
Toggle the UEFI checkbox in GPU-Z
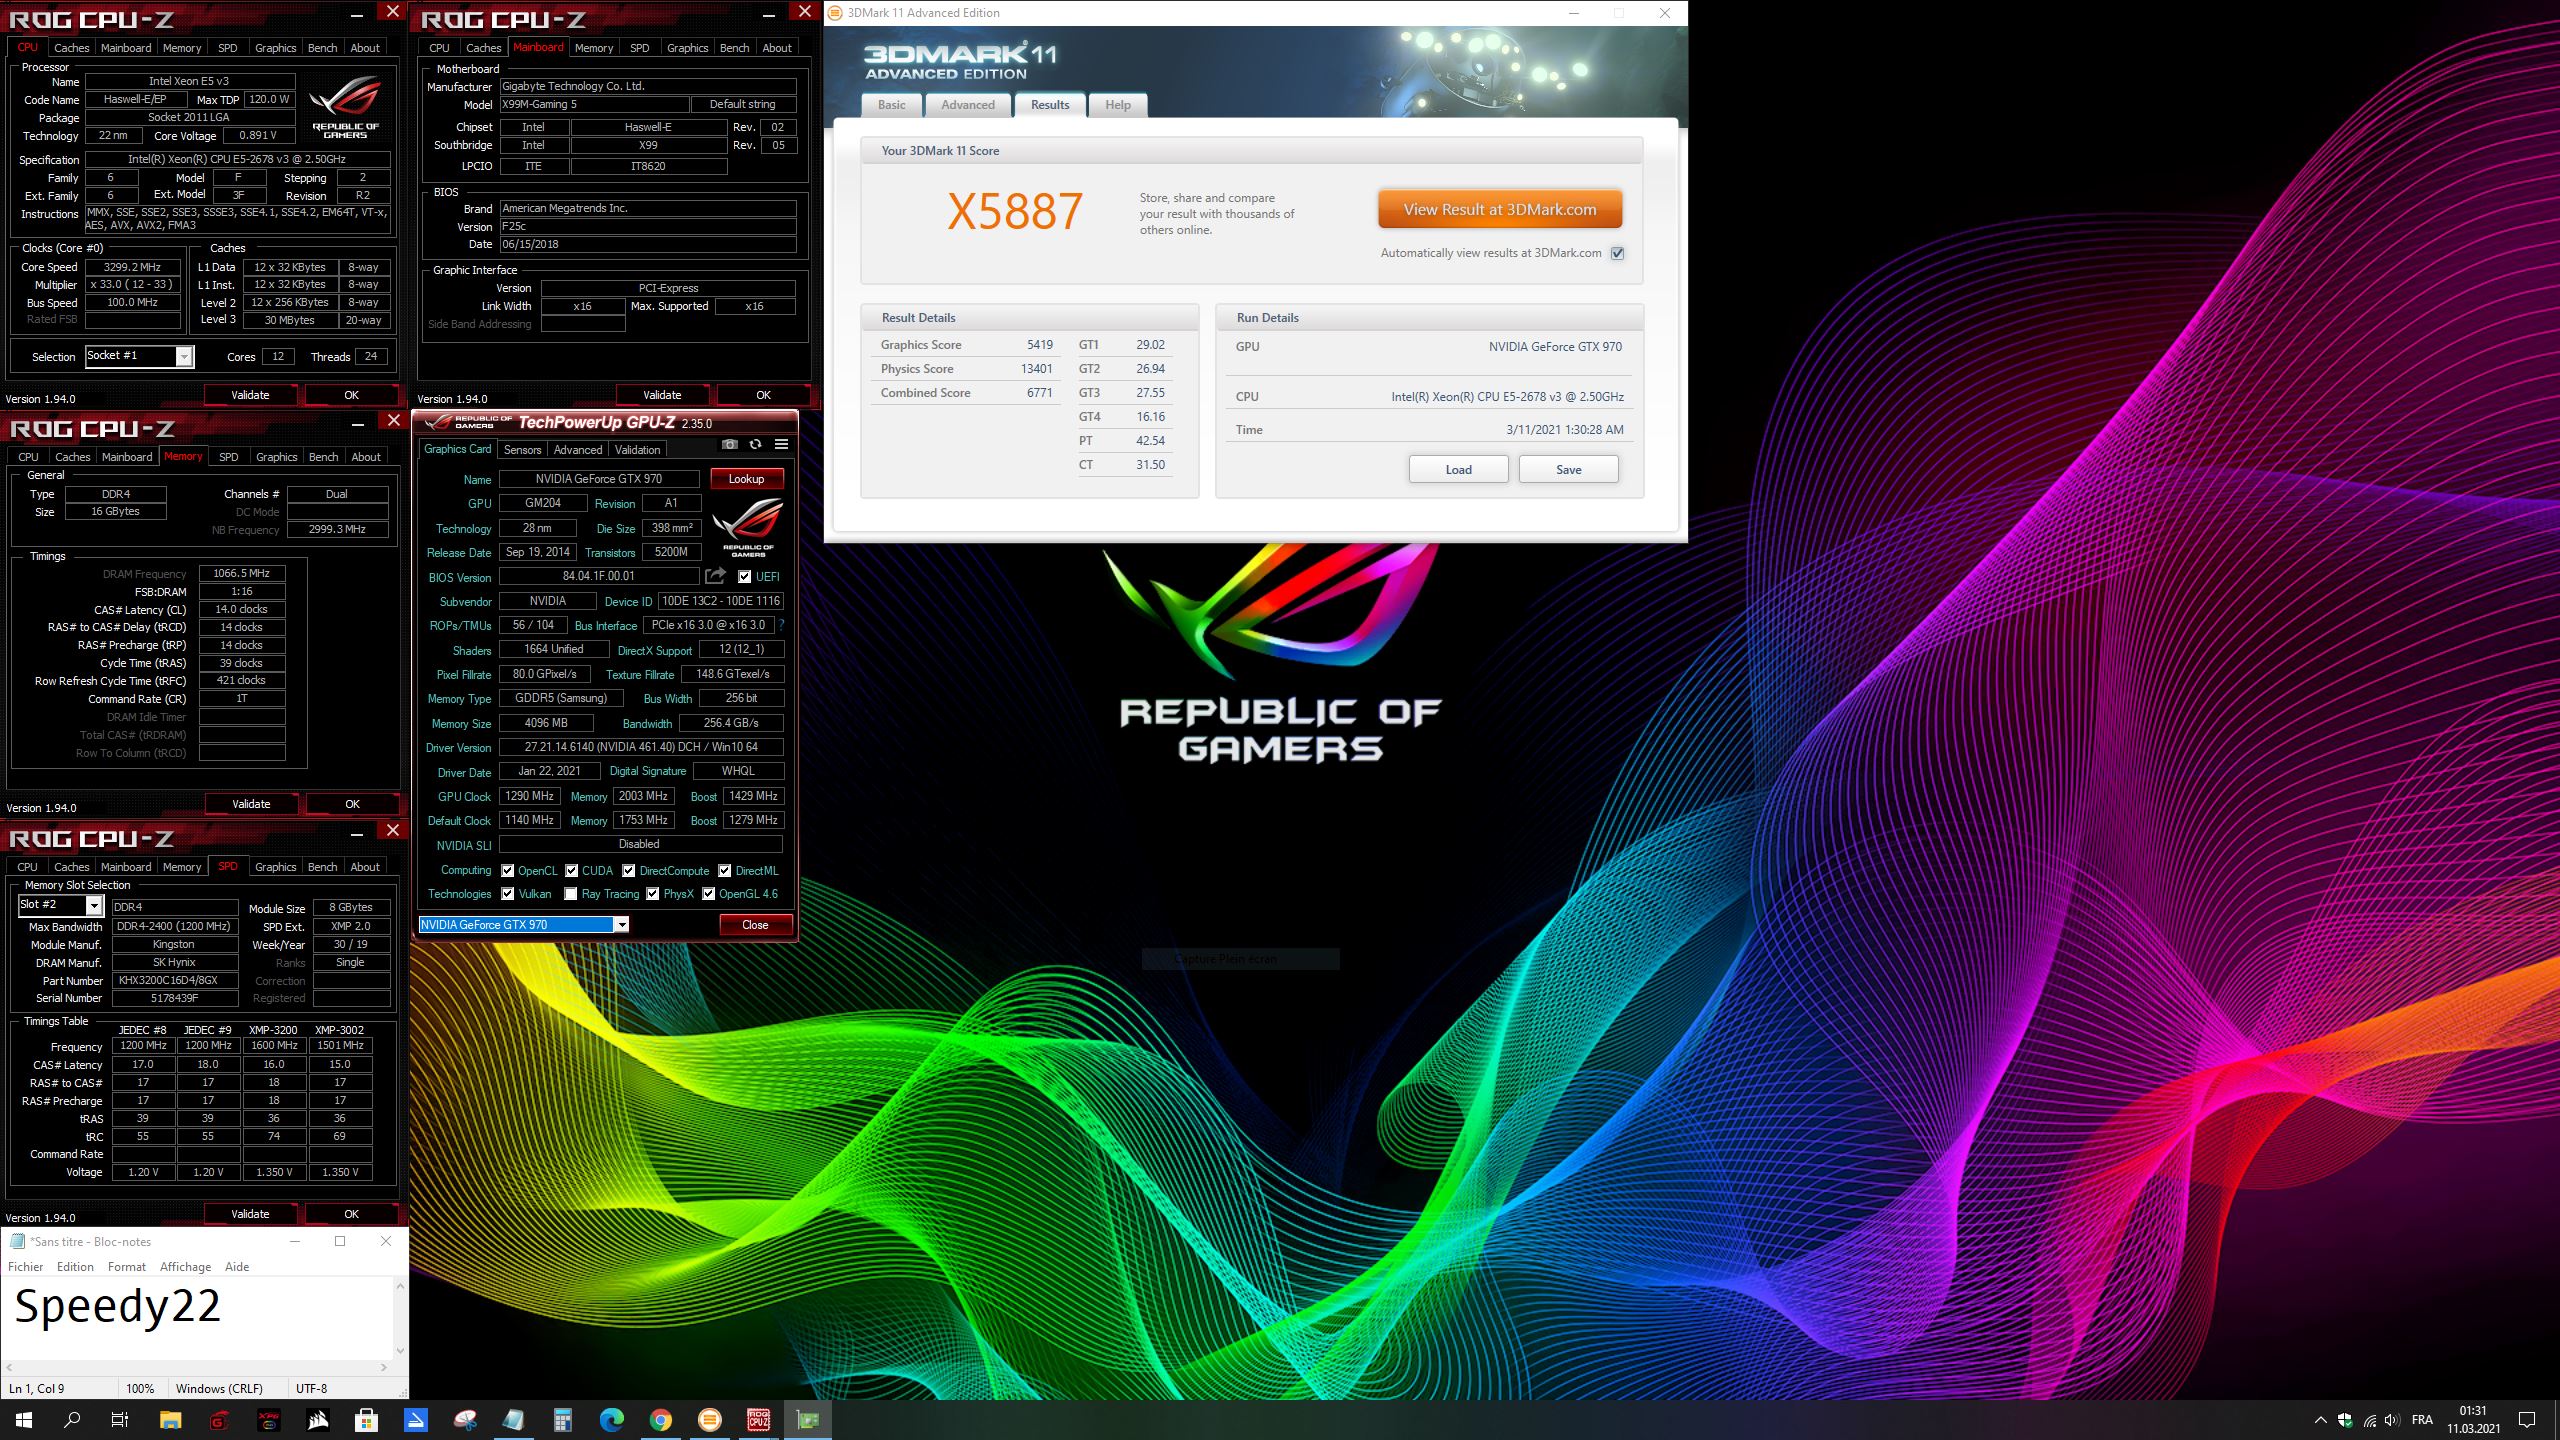pyautogui.click(x=744, y=577)
